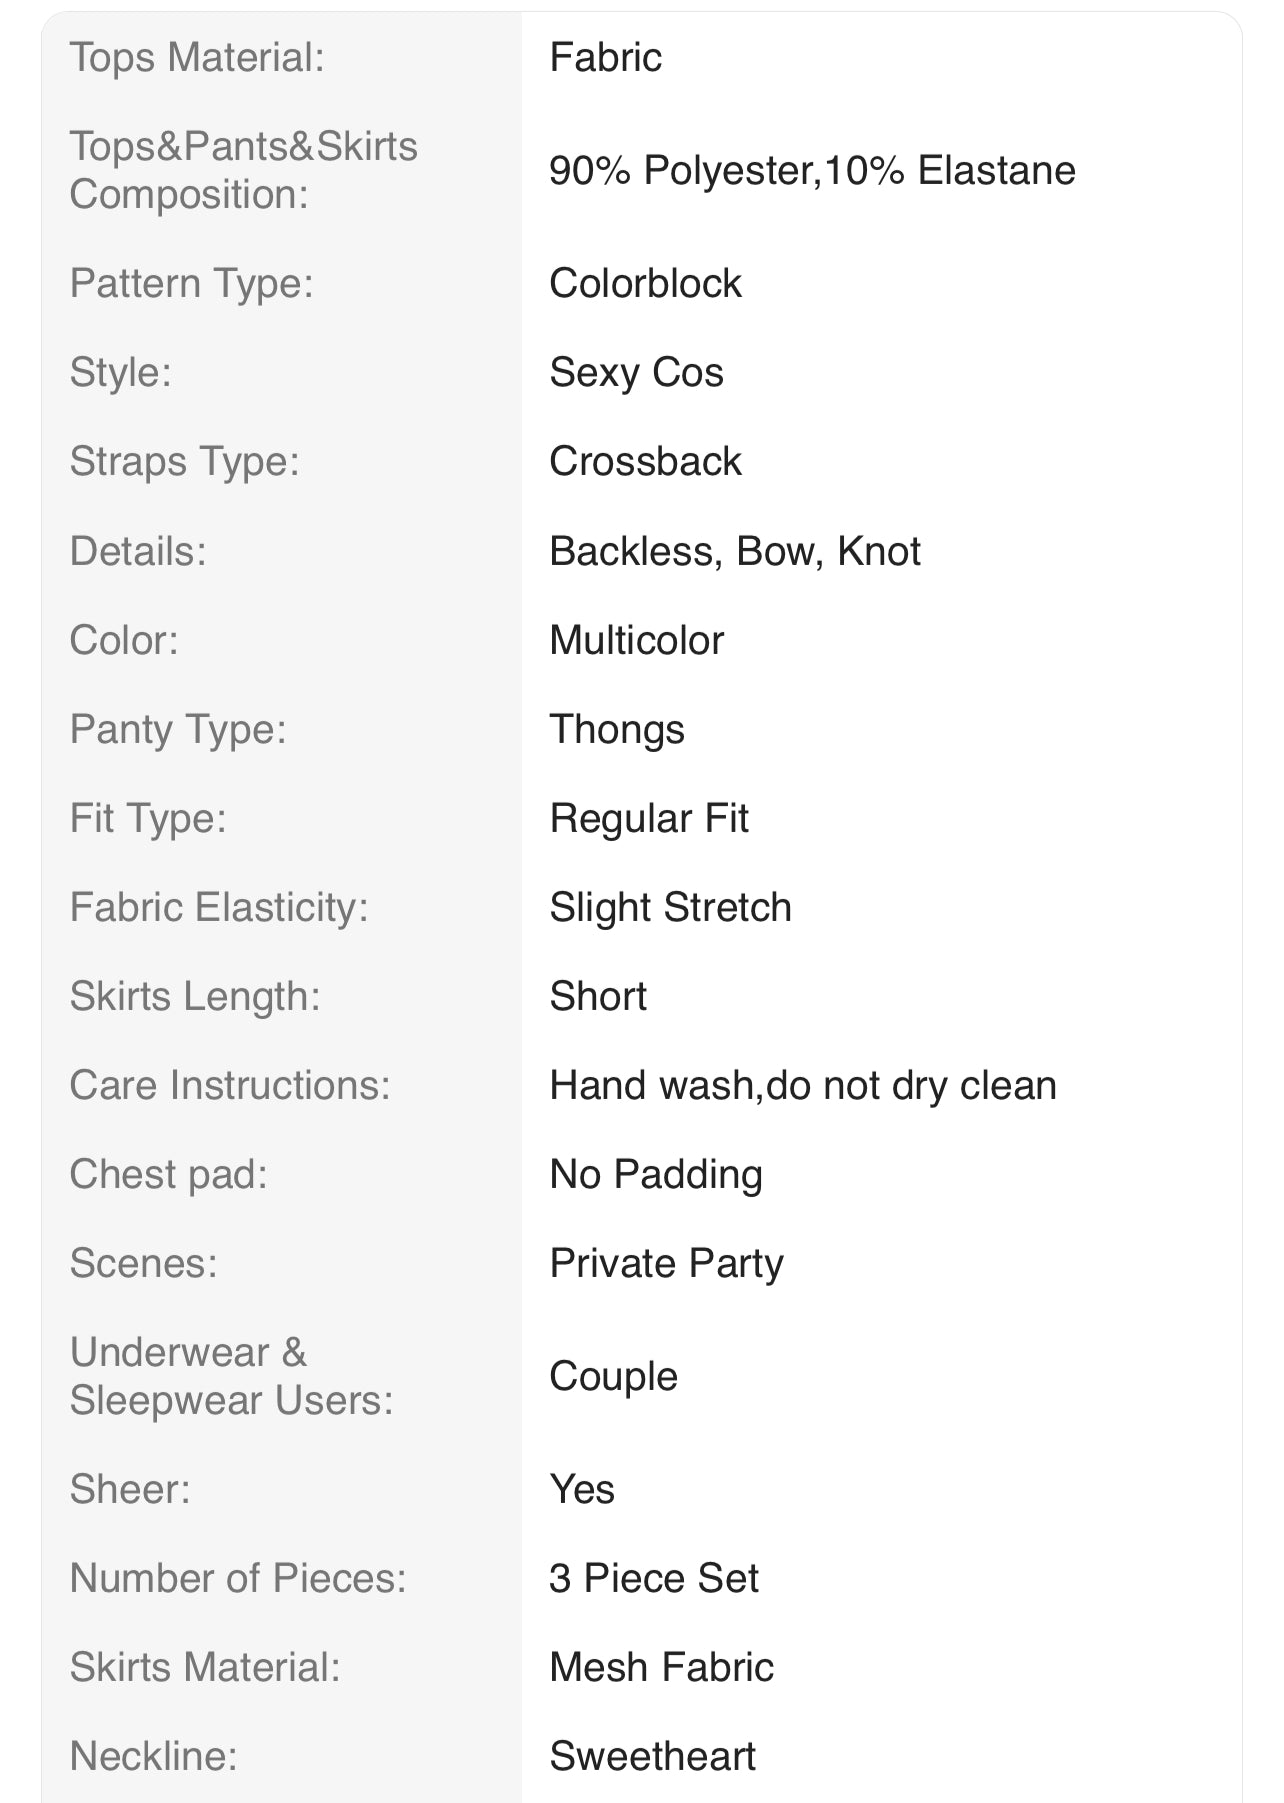Click the 'Colorblock' pattern type value
This screenshot has height=1803, width=1284.
point(645,284)
